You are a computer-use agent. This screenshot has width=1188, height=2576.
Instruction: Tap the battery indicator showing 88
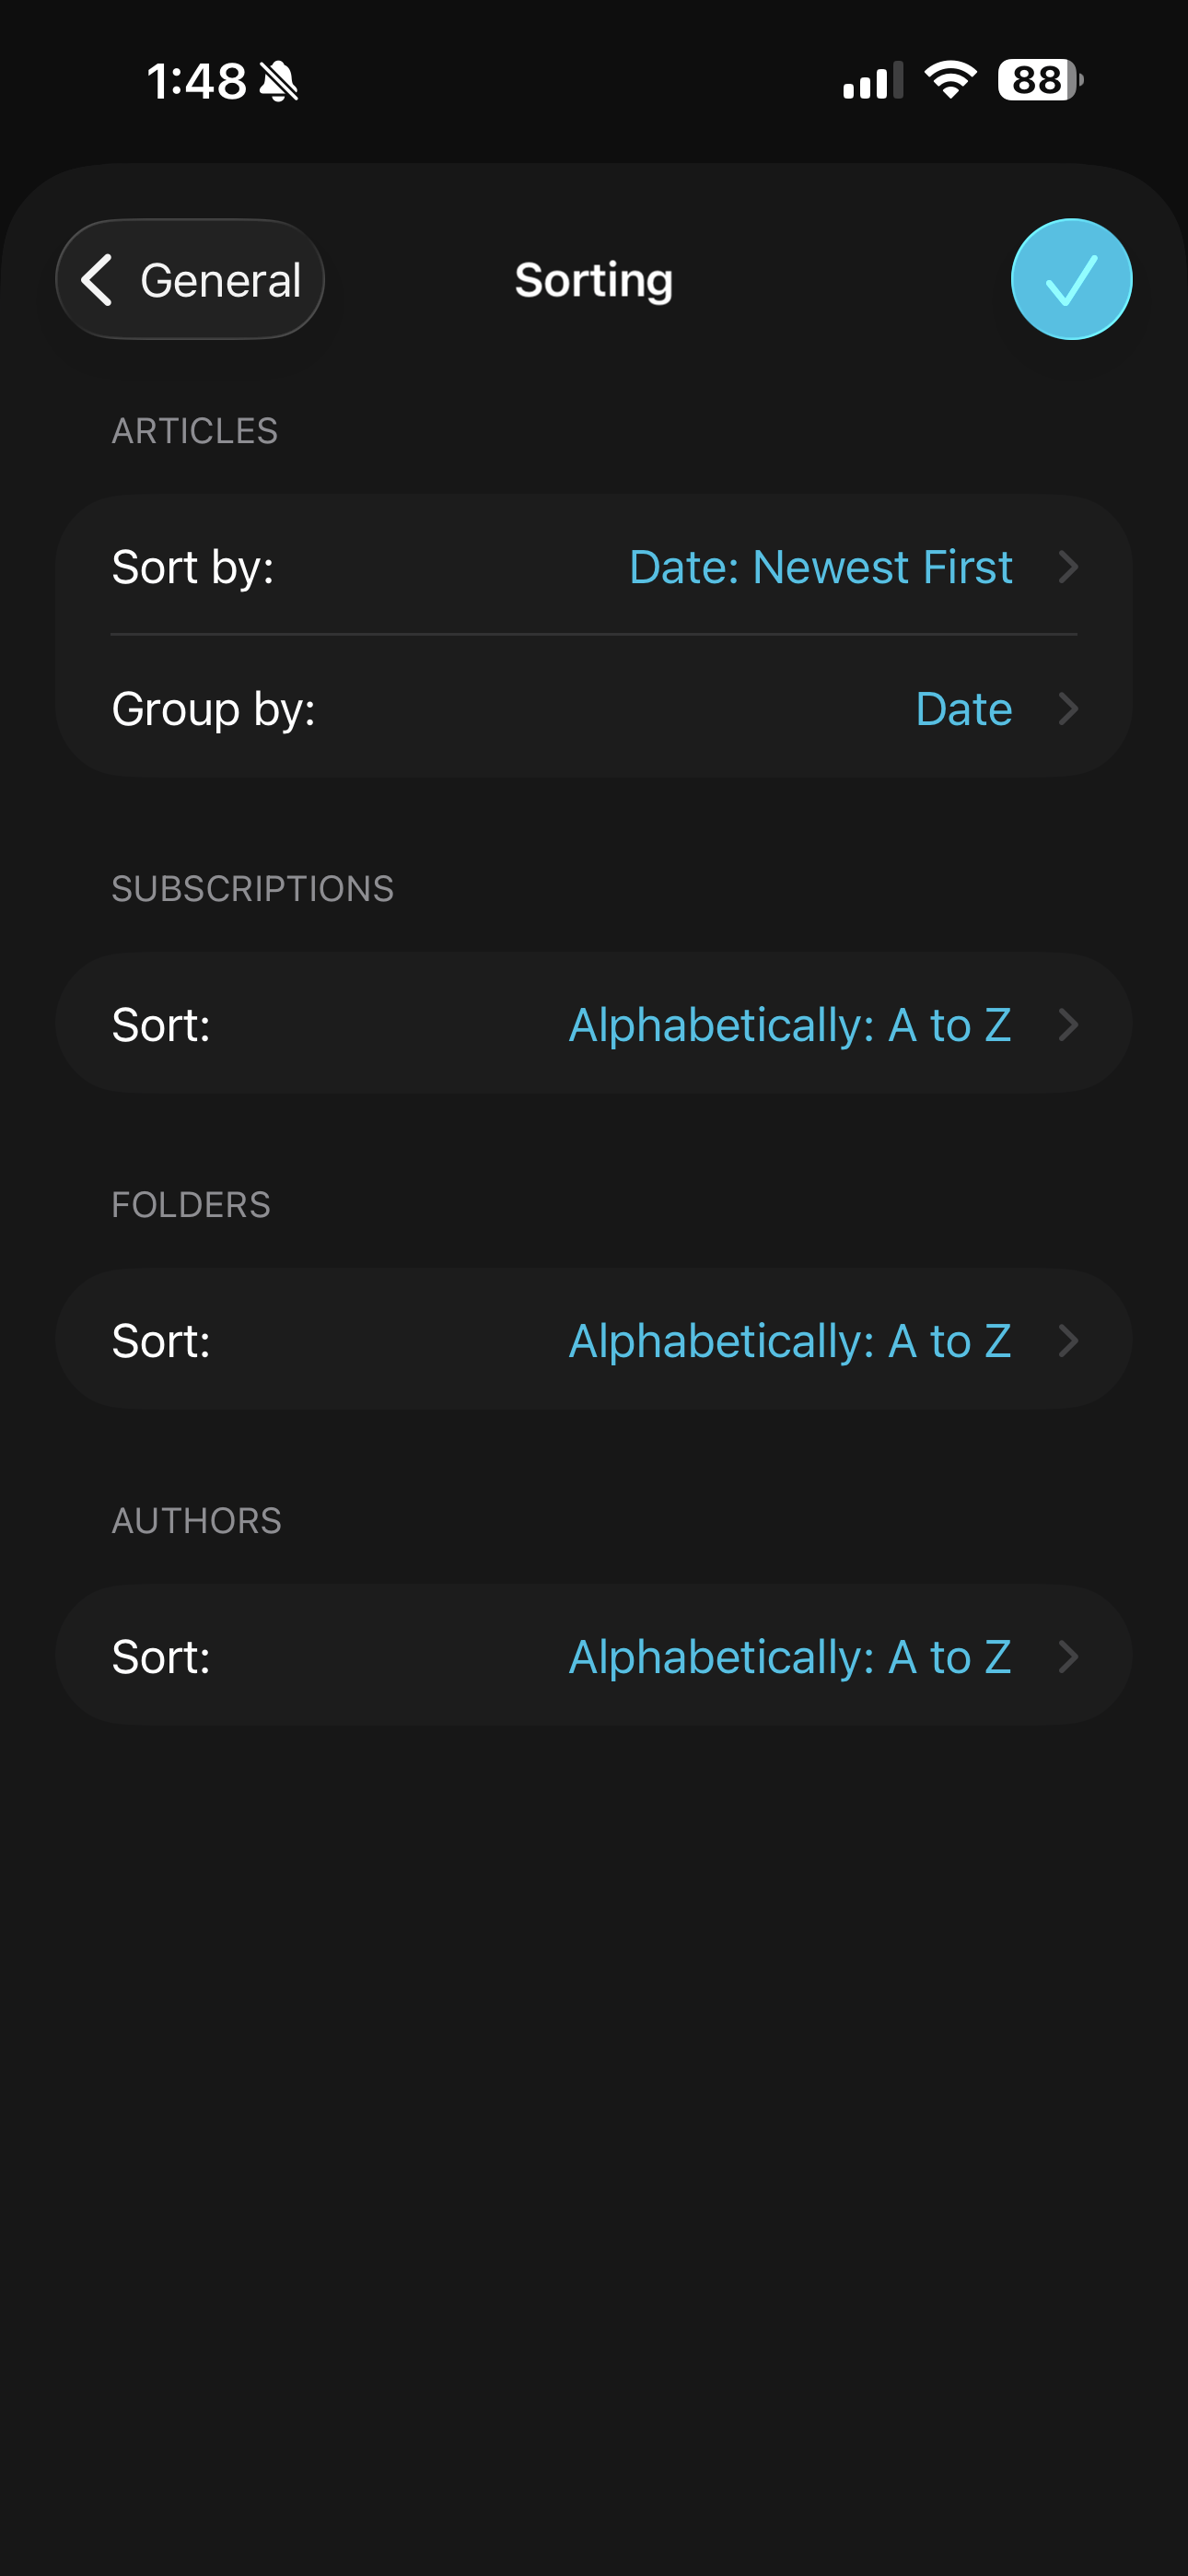coord(1039,80)
